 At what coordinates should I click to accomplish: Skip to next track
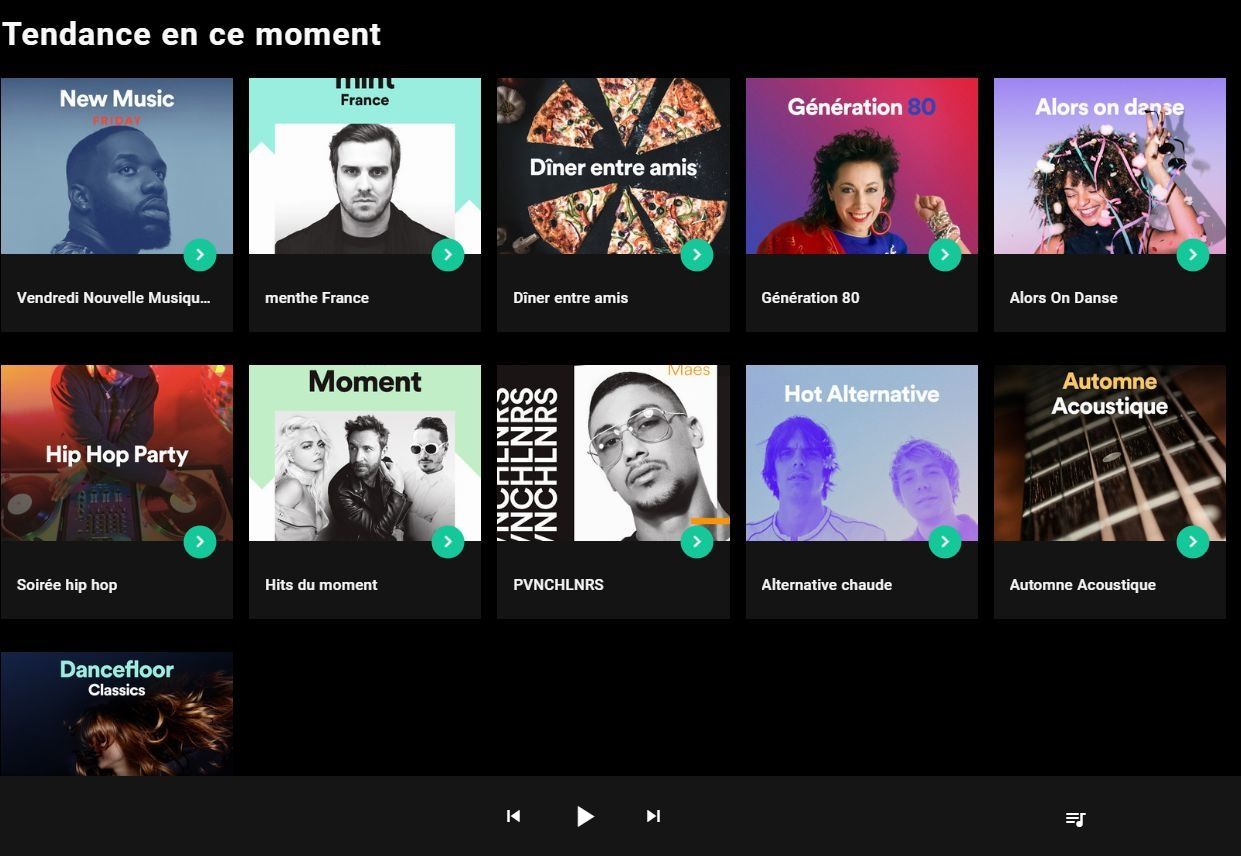tap(653, 816)
